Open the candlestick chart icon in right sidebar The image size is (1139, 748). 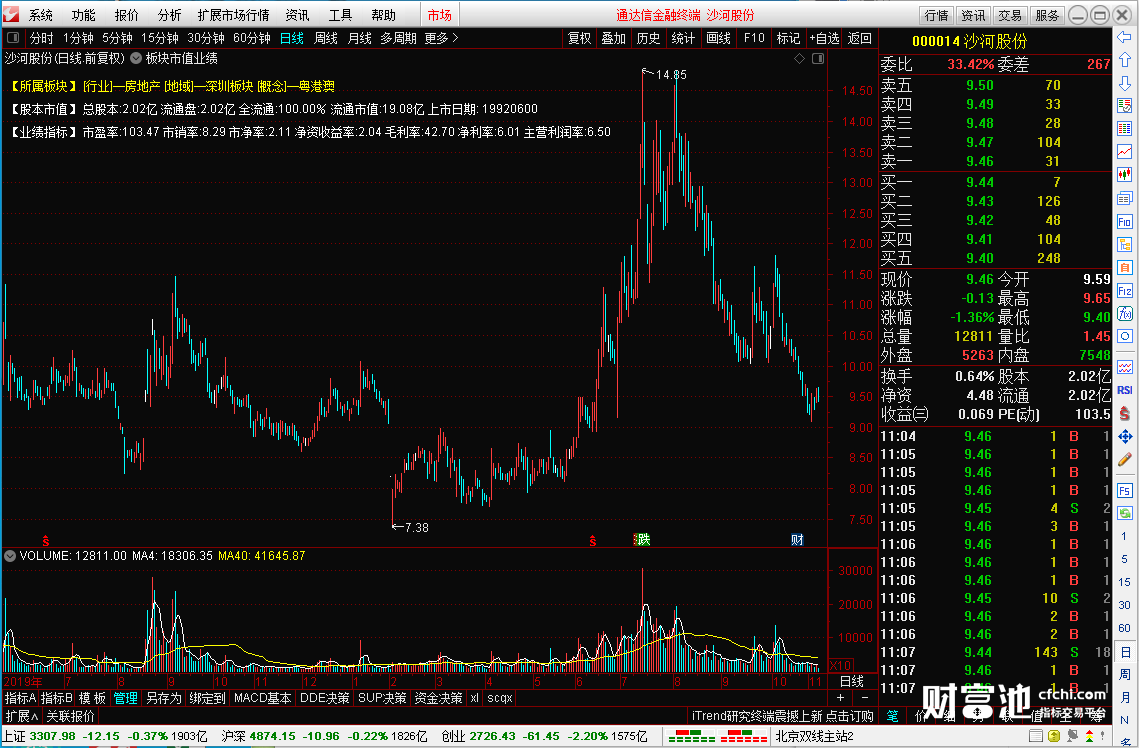point(1124,175)
